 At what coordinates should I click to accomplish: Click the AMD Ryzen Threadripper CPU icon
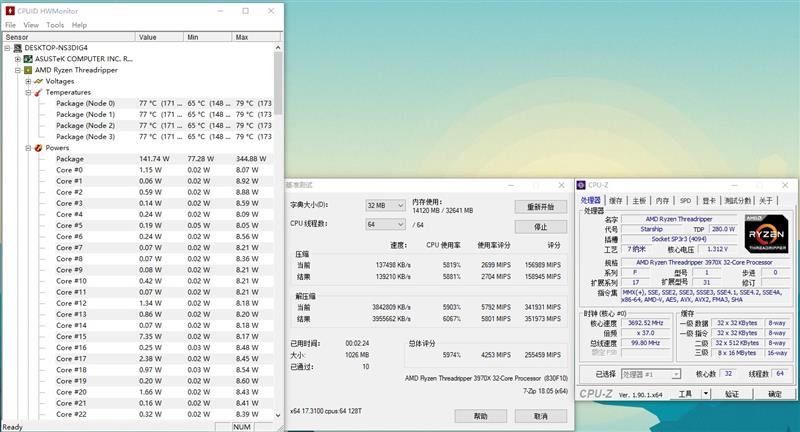(x=28, y=70)
